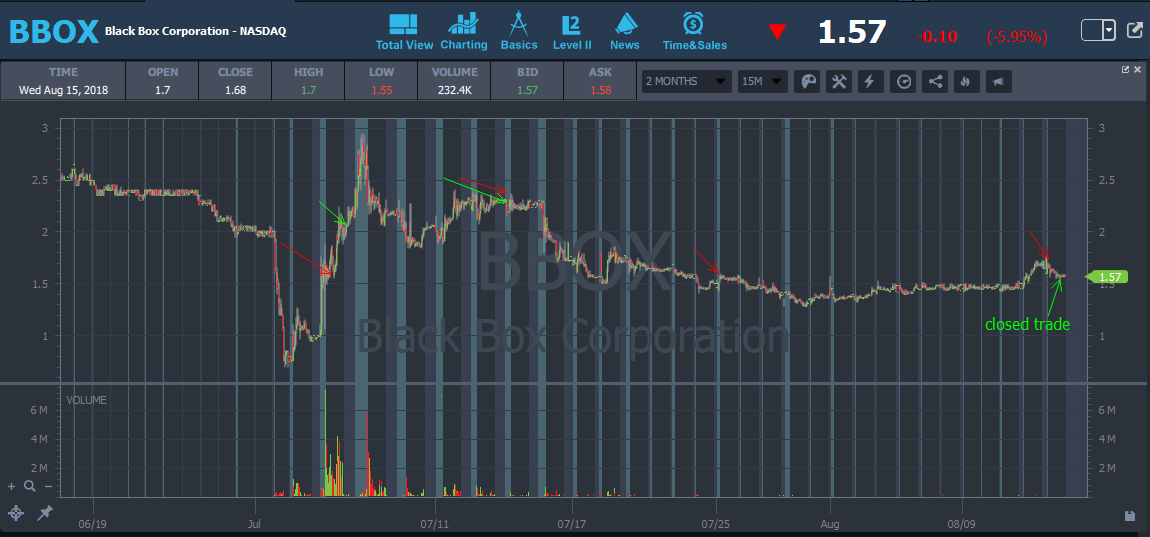Screen dimensions: 1150x537
Task: Click the BBOX ticker symbol
Action: click(x=54, y=32)
